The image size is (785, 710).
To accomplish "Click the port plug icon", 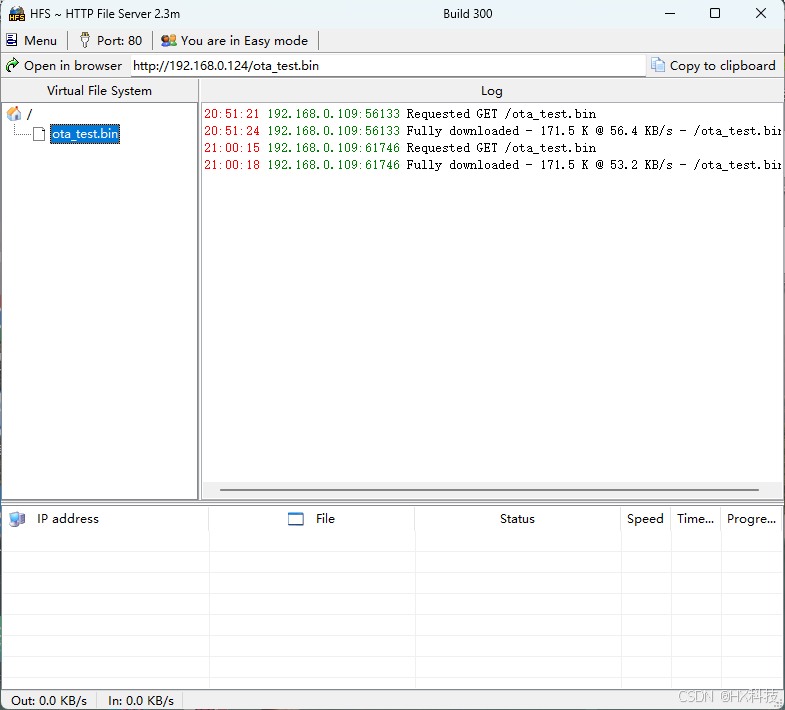I will (85, 40).
